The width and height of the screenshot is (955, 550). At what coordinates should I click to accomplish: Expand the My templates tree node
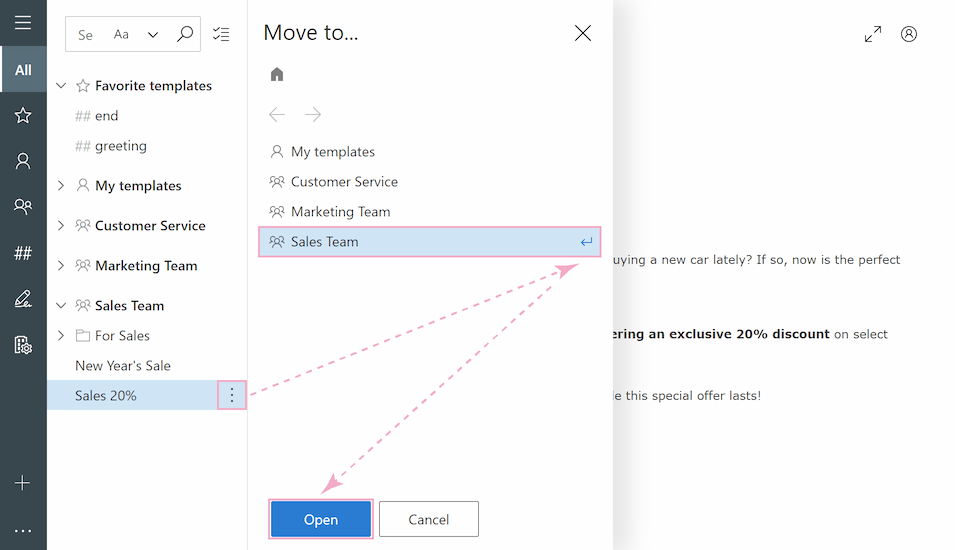(61, 185)
